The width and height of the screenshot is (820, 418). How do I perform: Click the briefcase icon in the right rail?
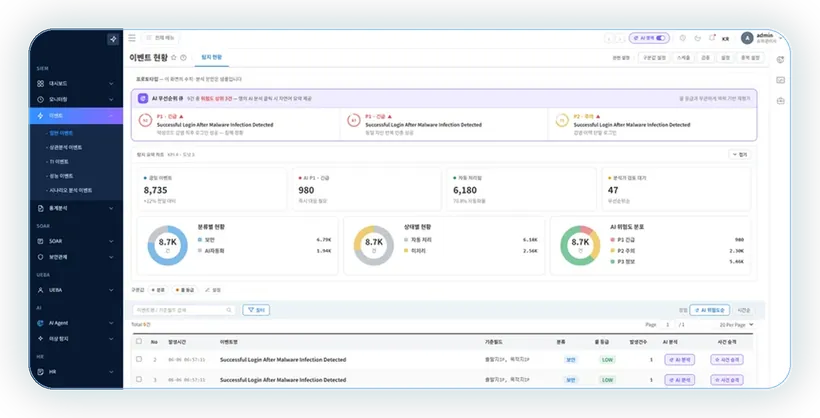coord(780,100)
